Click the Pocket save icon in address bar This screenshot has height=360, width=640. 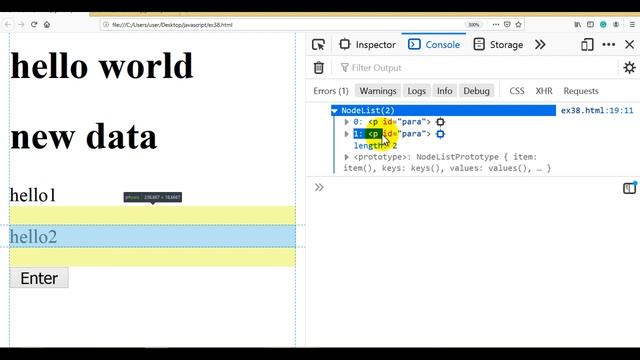pos(507,24)
